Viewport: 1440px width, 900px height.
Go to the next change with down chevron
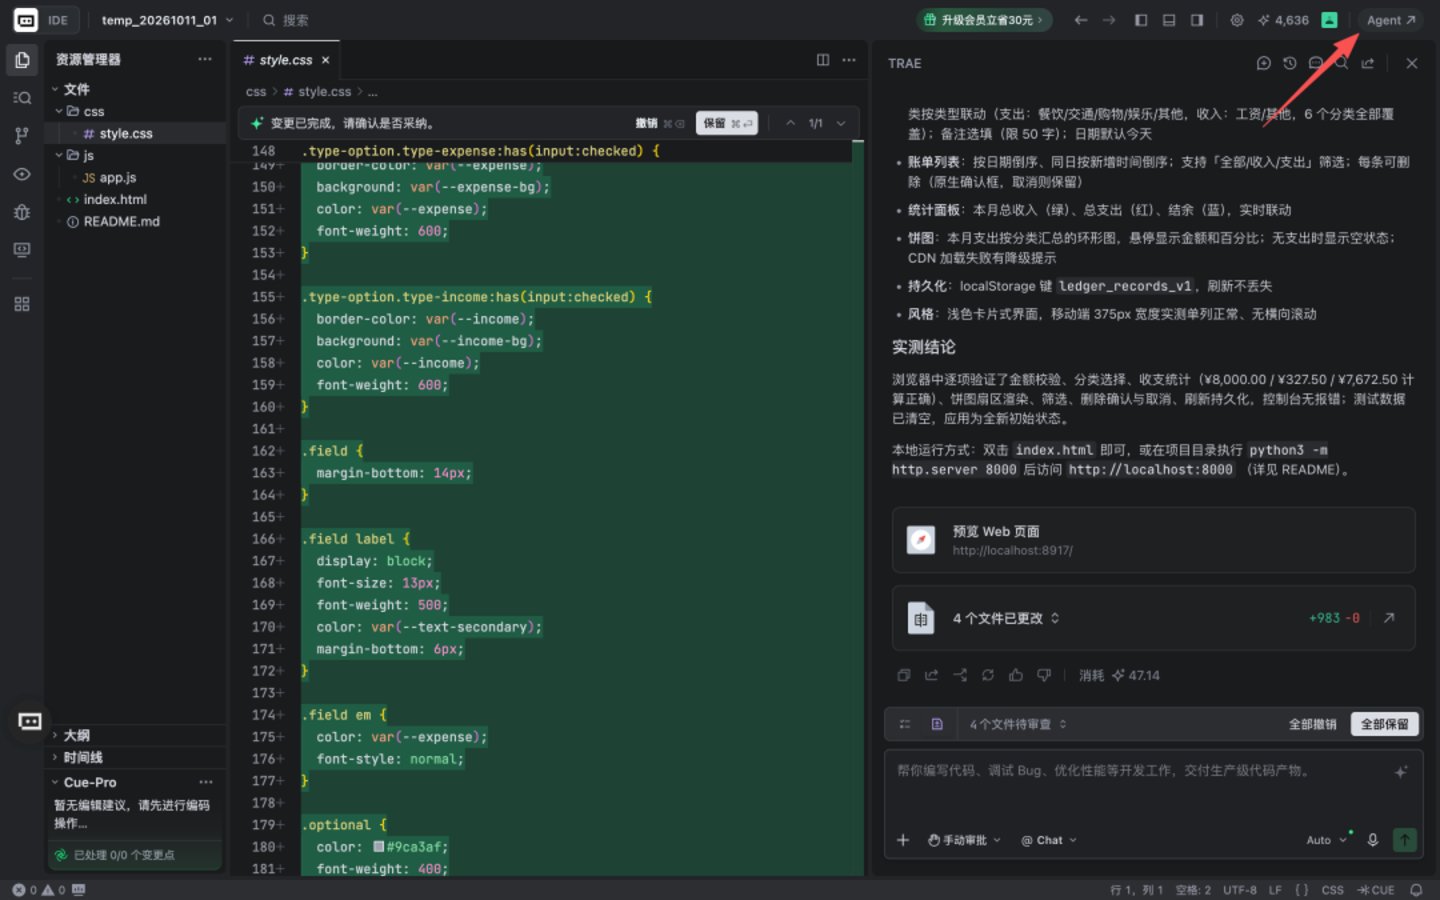tap(841, 123)
